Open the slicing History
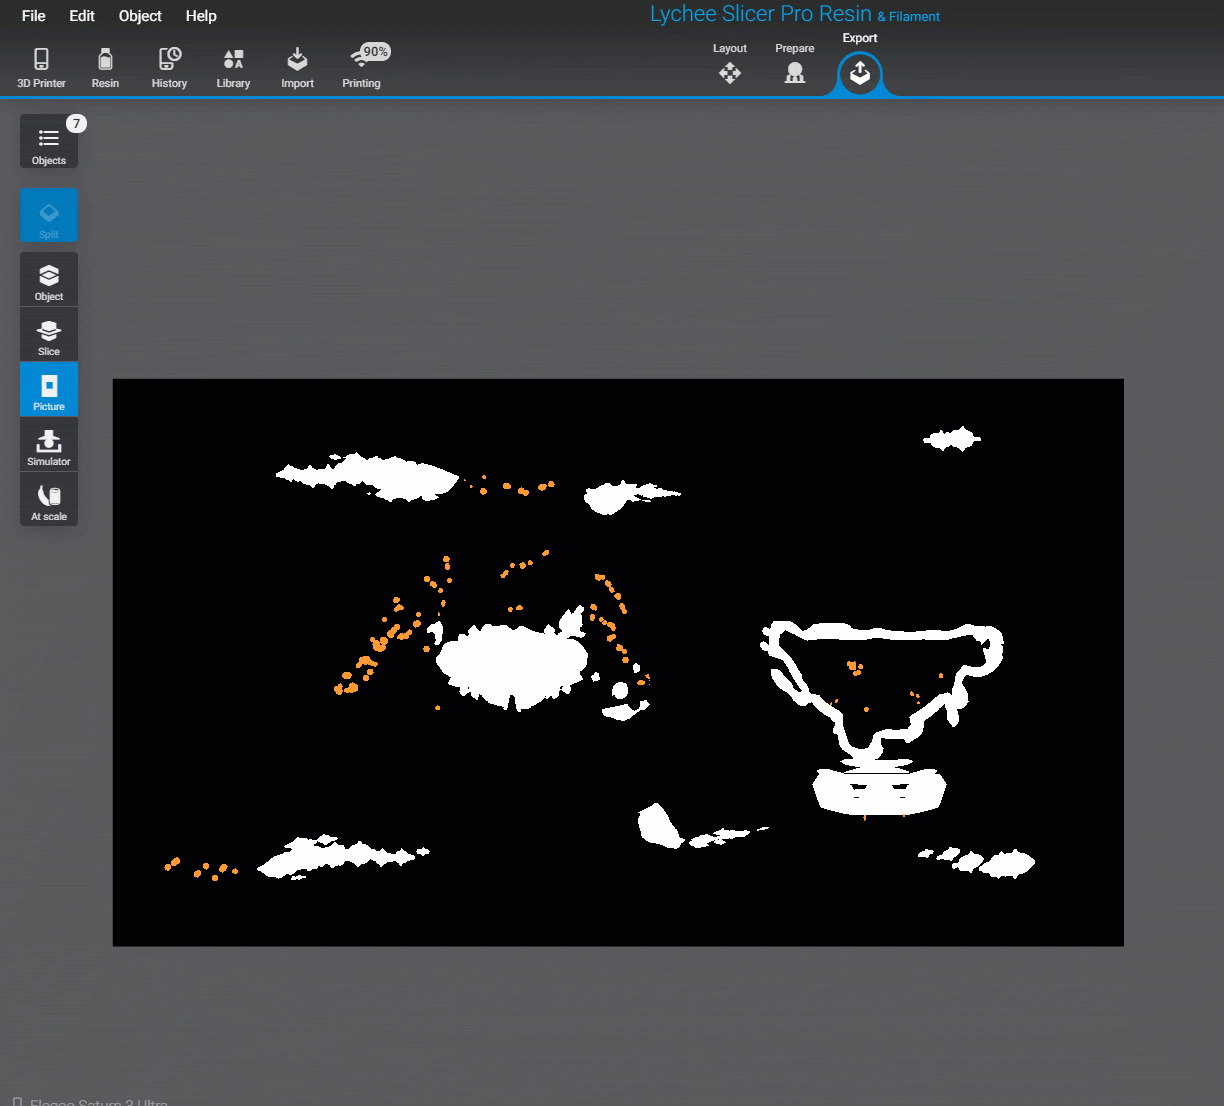 click(168, 66)
